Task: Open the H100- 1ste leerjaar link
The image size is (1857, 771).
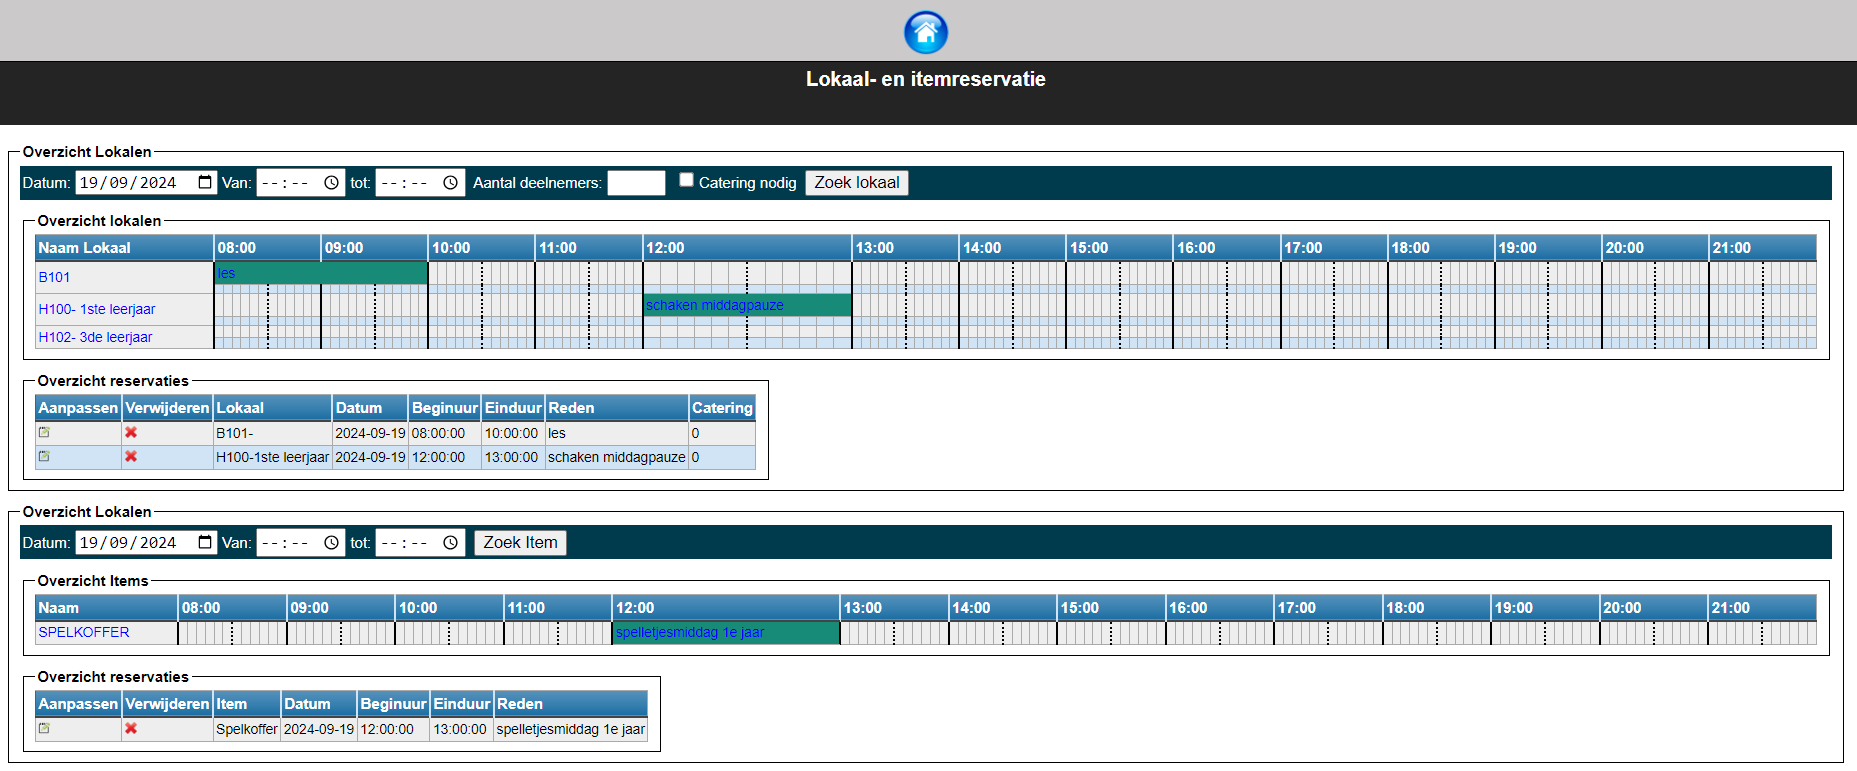Action: tap(97, 309)
